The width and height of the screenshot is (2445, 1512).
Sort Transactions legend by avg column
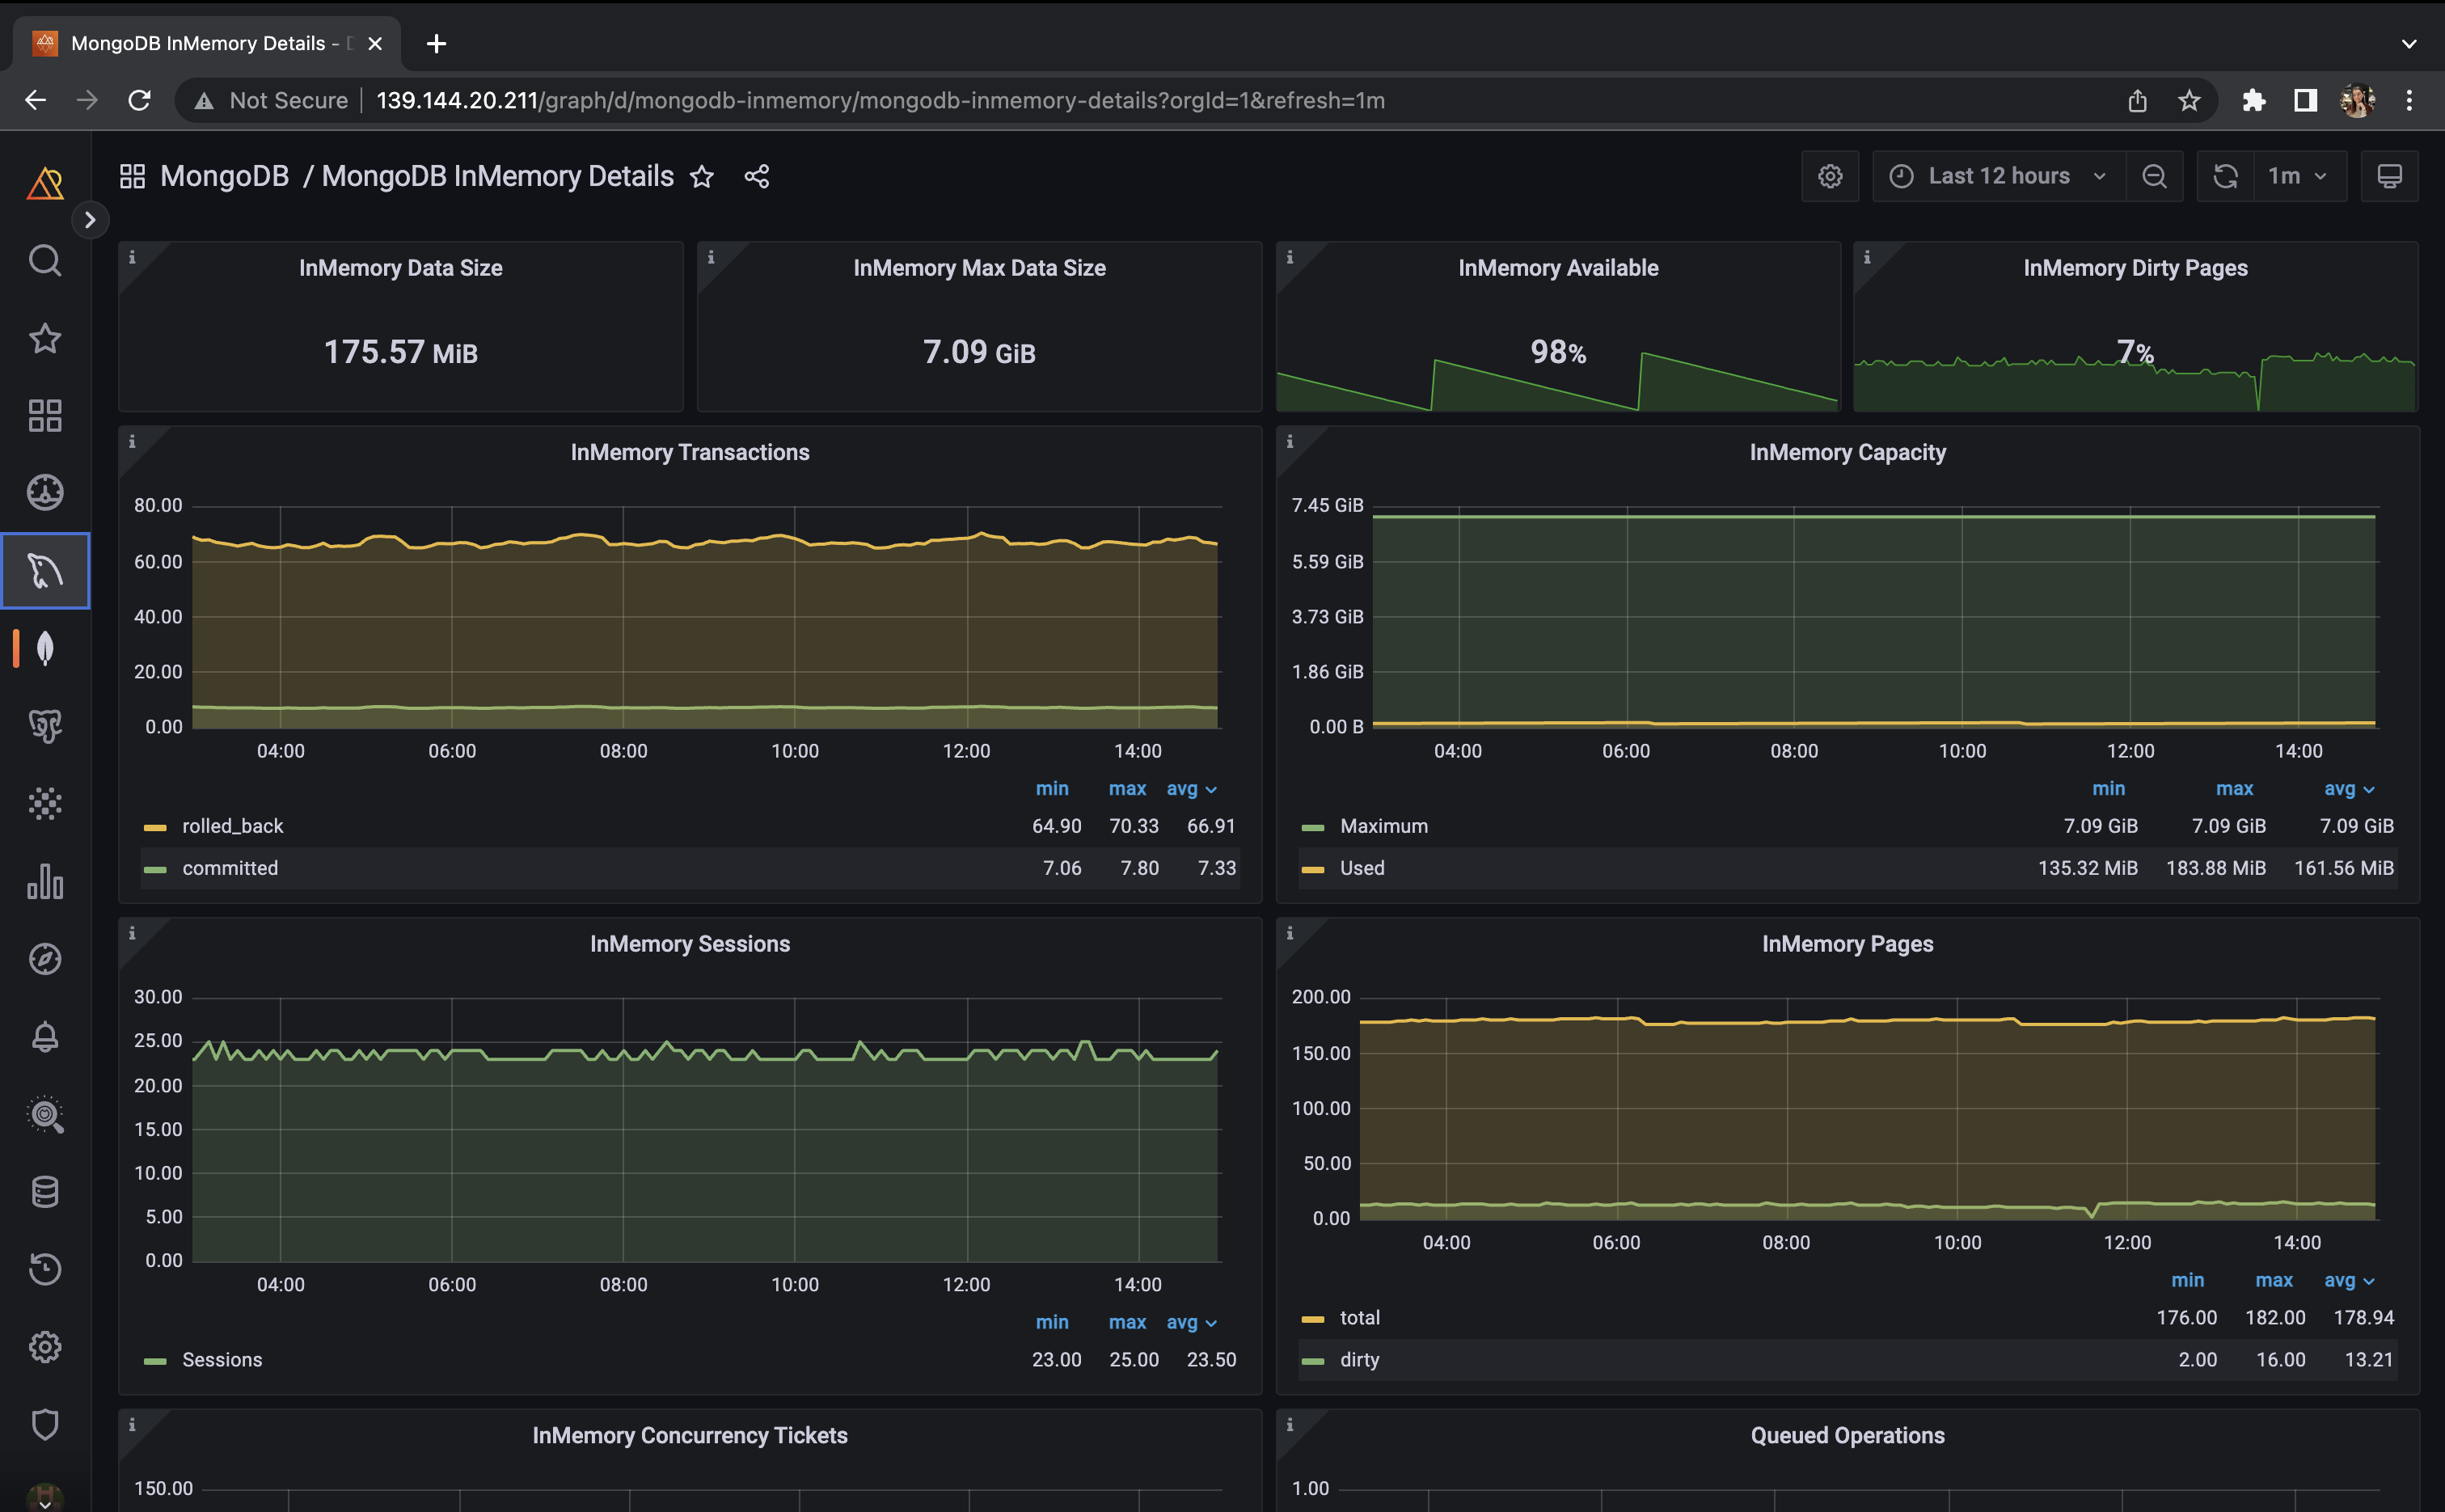1191,789
